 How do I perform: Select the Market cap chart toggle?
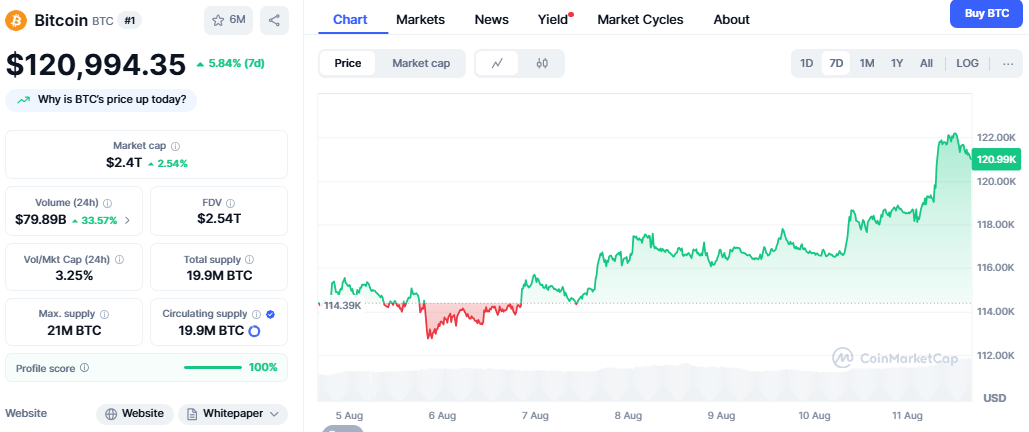pos(421,64)
